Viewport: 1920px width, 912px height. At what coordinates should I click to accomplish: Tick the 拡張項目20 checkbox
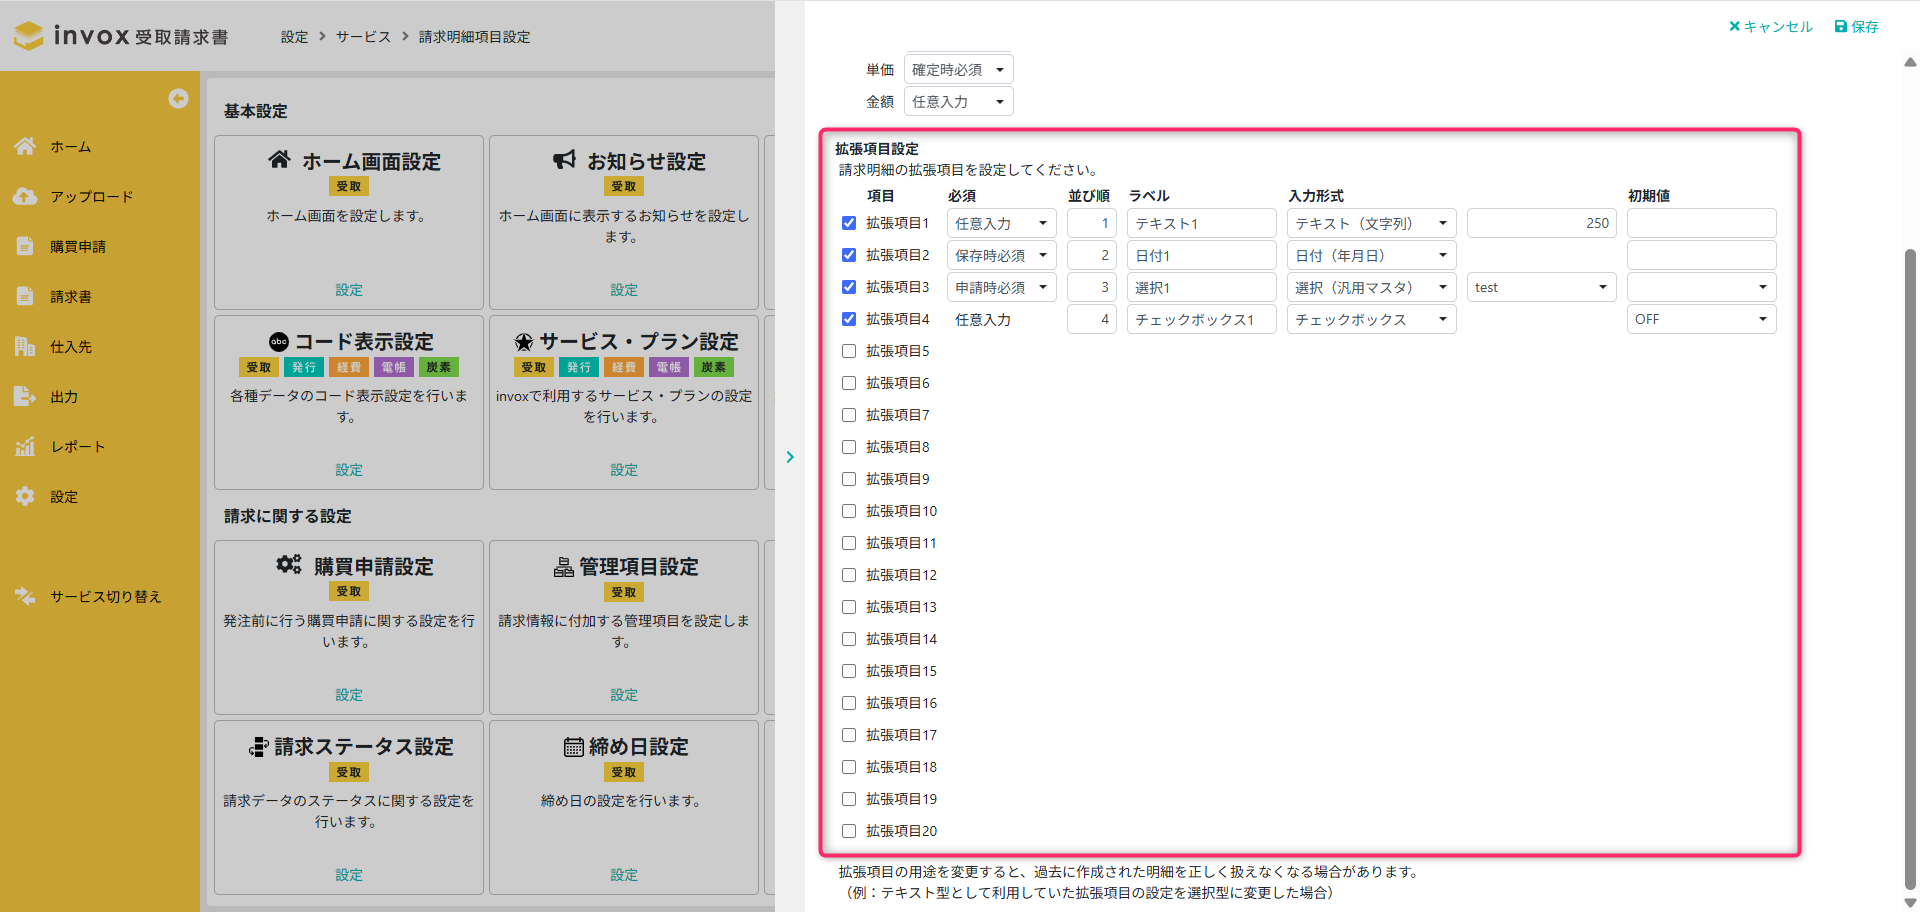(x=849, y=831)
